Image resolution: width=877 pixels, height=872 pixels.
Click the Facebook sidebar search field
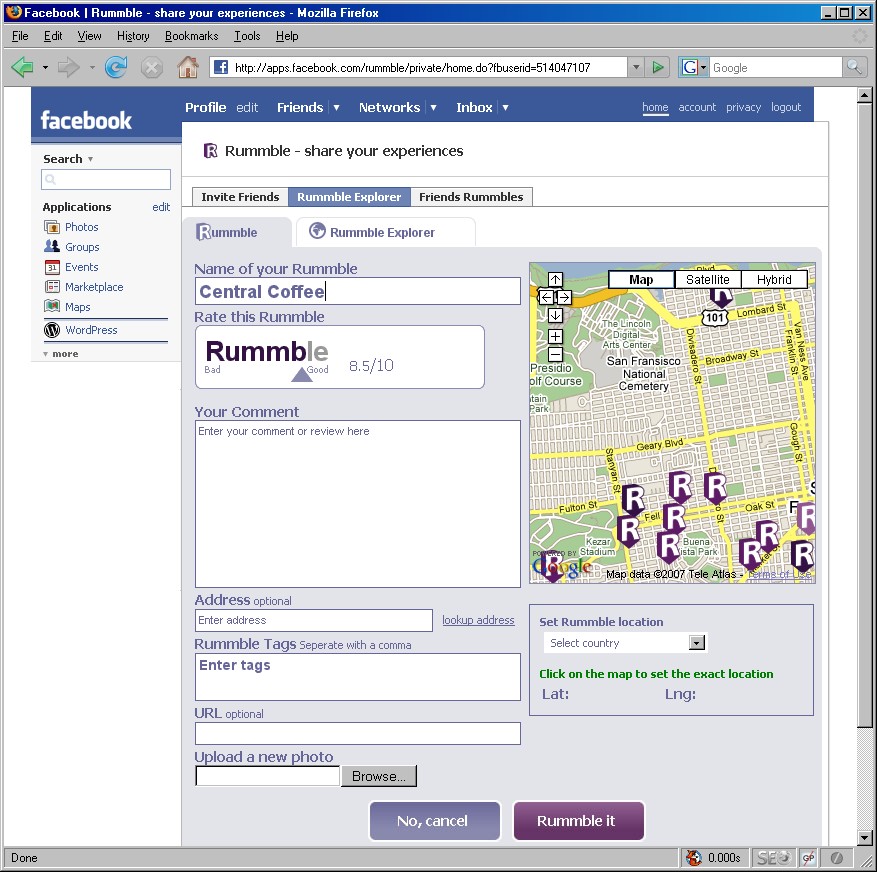(106, 180)
